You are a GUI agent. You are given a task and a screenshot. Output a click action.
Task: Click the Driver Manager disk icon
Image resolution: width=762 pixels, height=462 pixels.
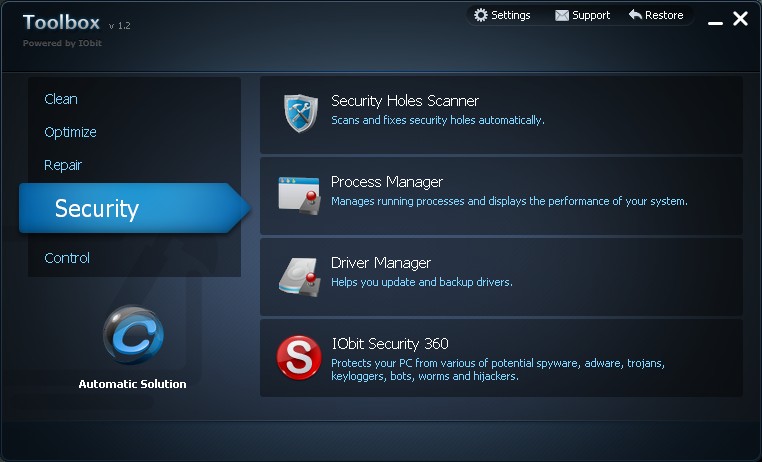tap(300, 277)
